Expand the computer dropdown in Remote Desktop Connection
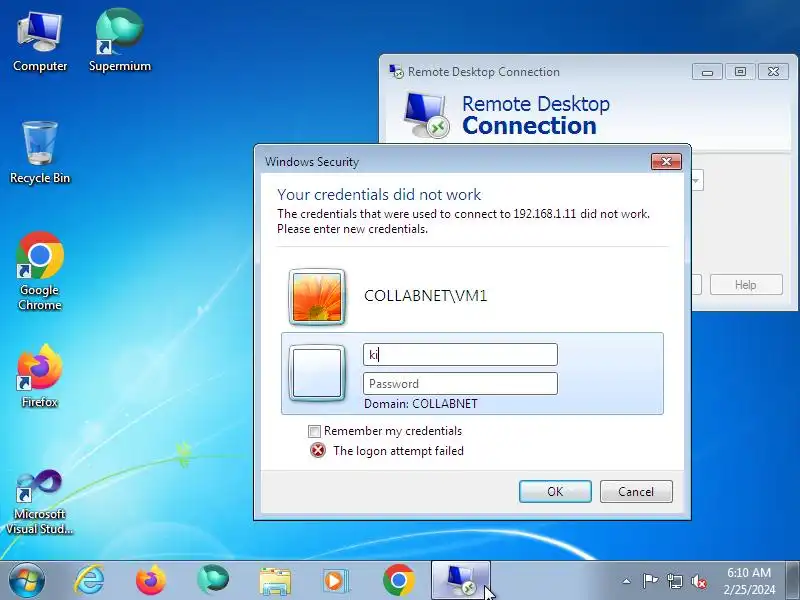 pyautogui.click(x=695, y=181)
